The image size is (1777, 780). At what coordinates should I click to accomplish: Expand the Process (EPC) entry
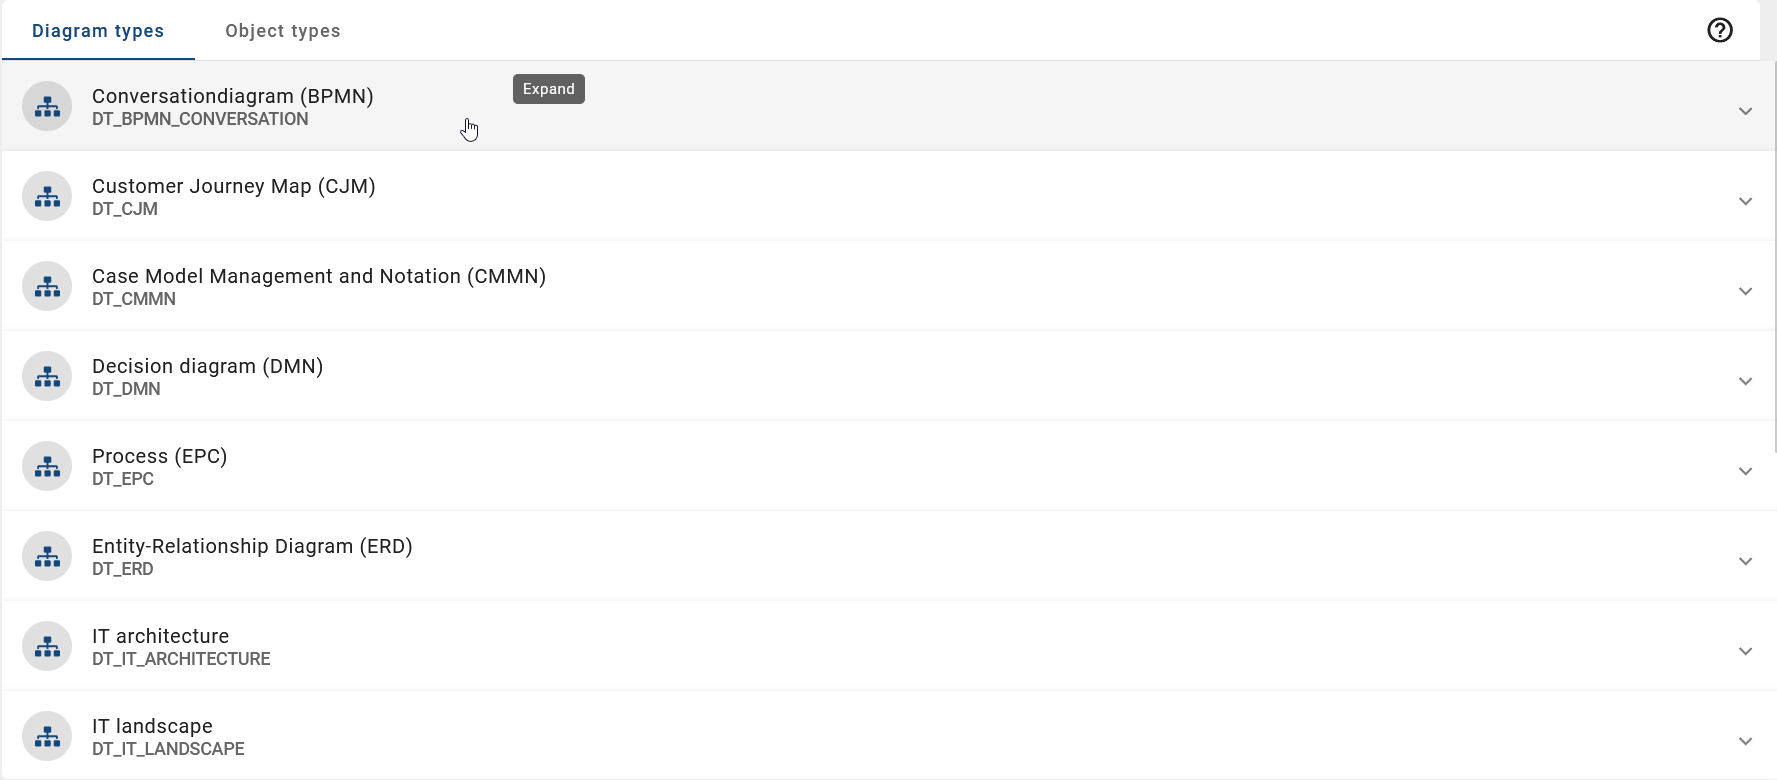coord(1746,471)
